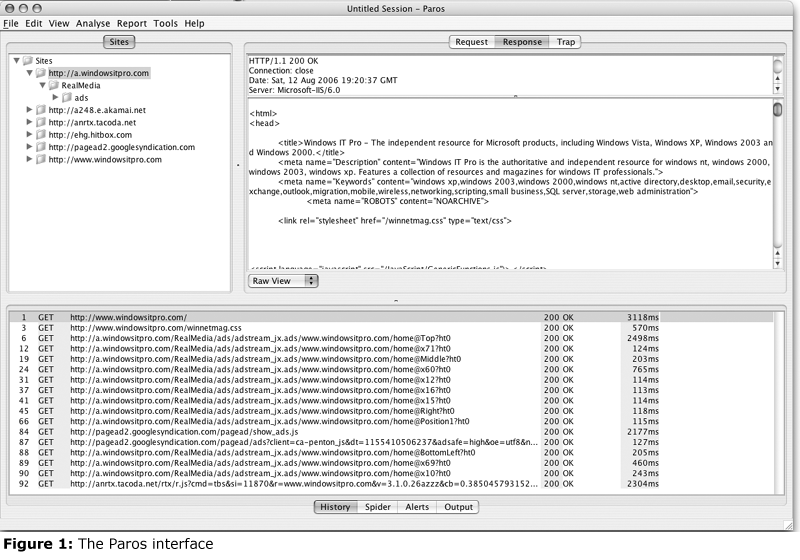This screenshot has width=800, height=560.
Task: Click the www.windowsitpro.com folder icon
Action: coord(41,159)
